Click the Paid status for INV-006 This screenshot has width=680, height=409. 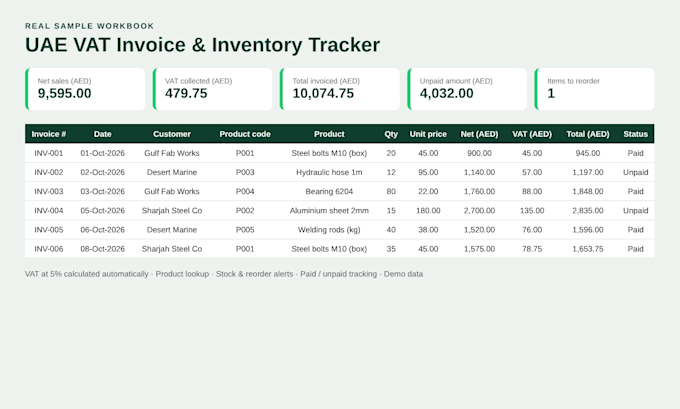pos(635,249)
